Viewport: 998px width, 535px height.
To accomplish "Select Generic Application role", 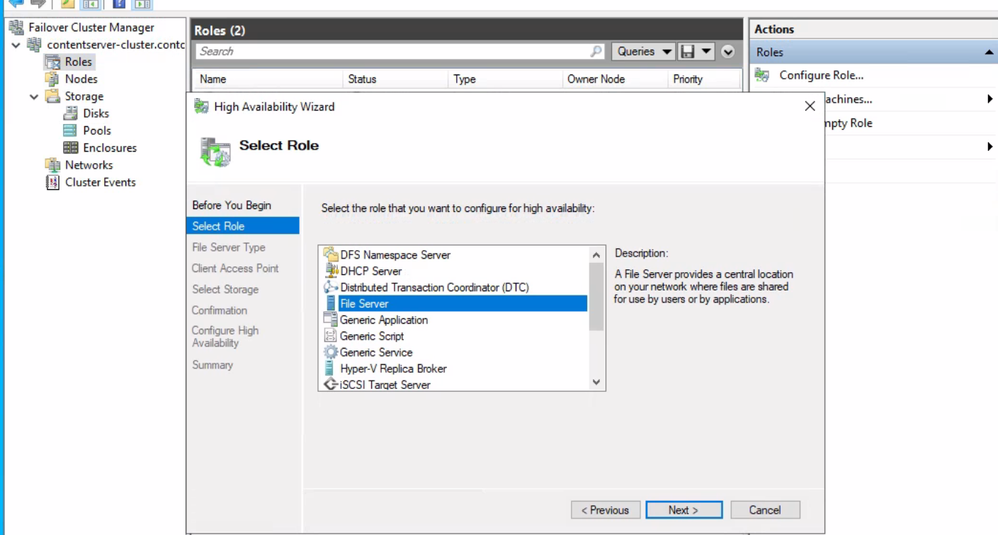I will 383,320.
